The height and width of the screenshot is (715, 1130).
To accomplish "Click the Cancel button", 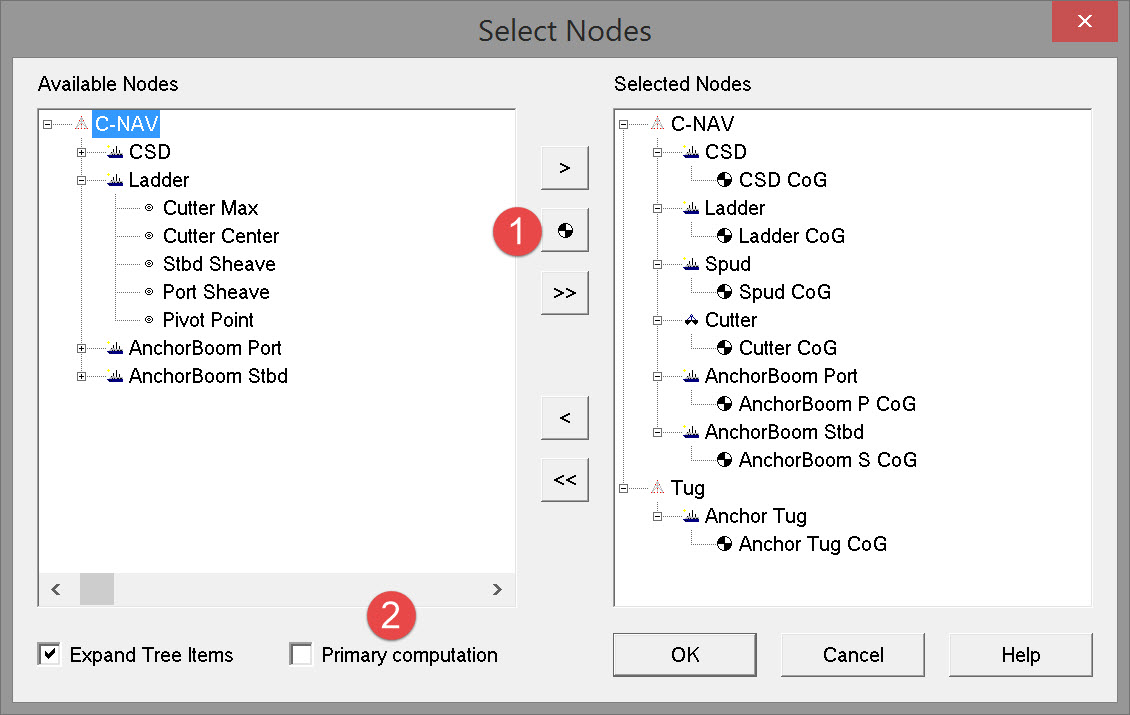I will click(852, 655).
